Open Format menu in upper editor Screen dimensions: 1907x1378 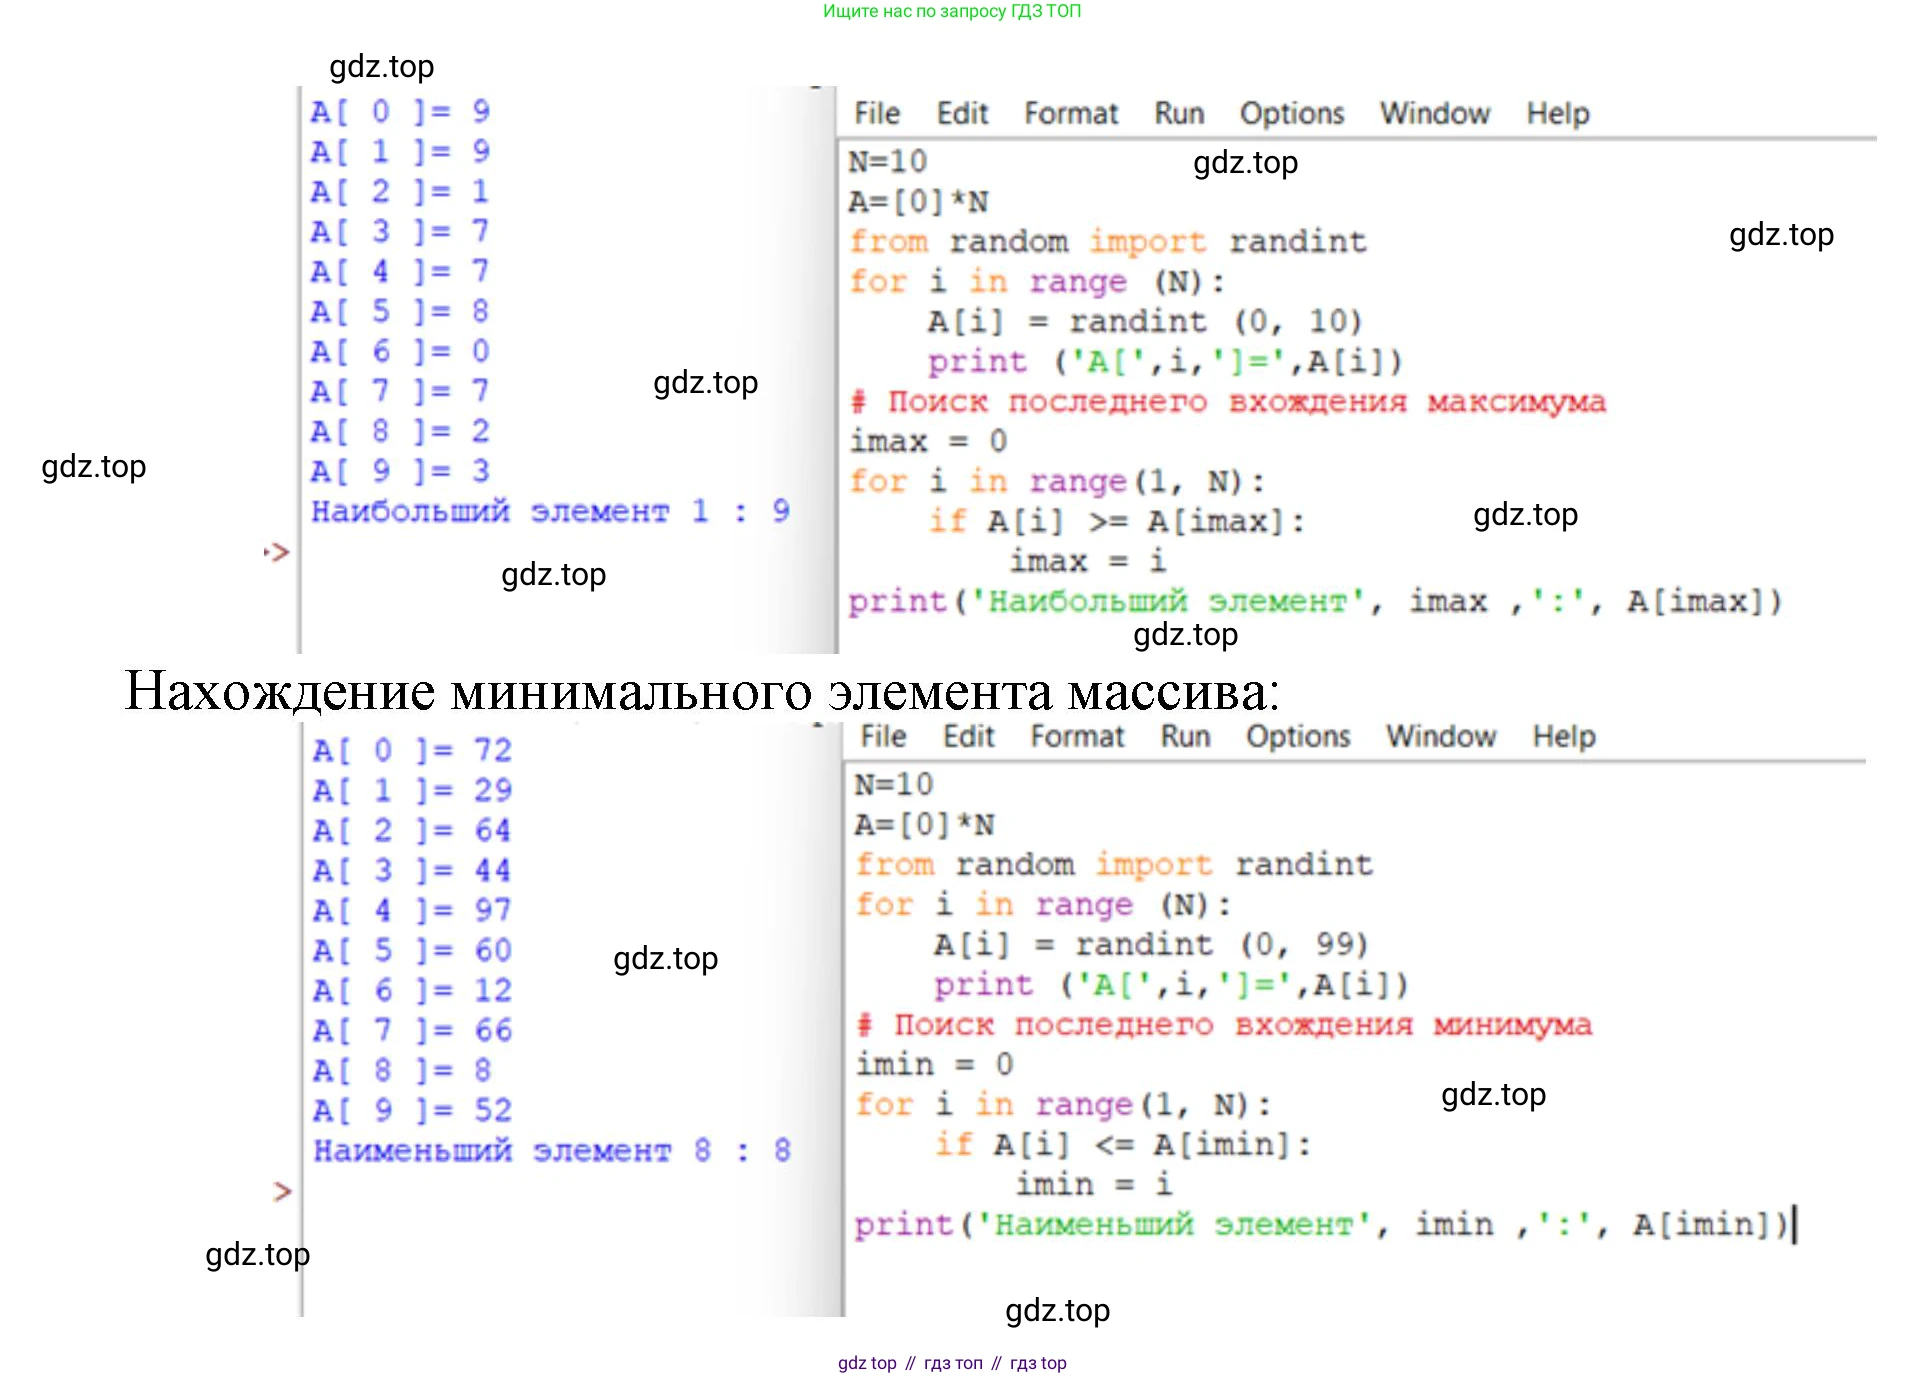pos(1070,113)
